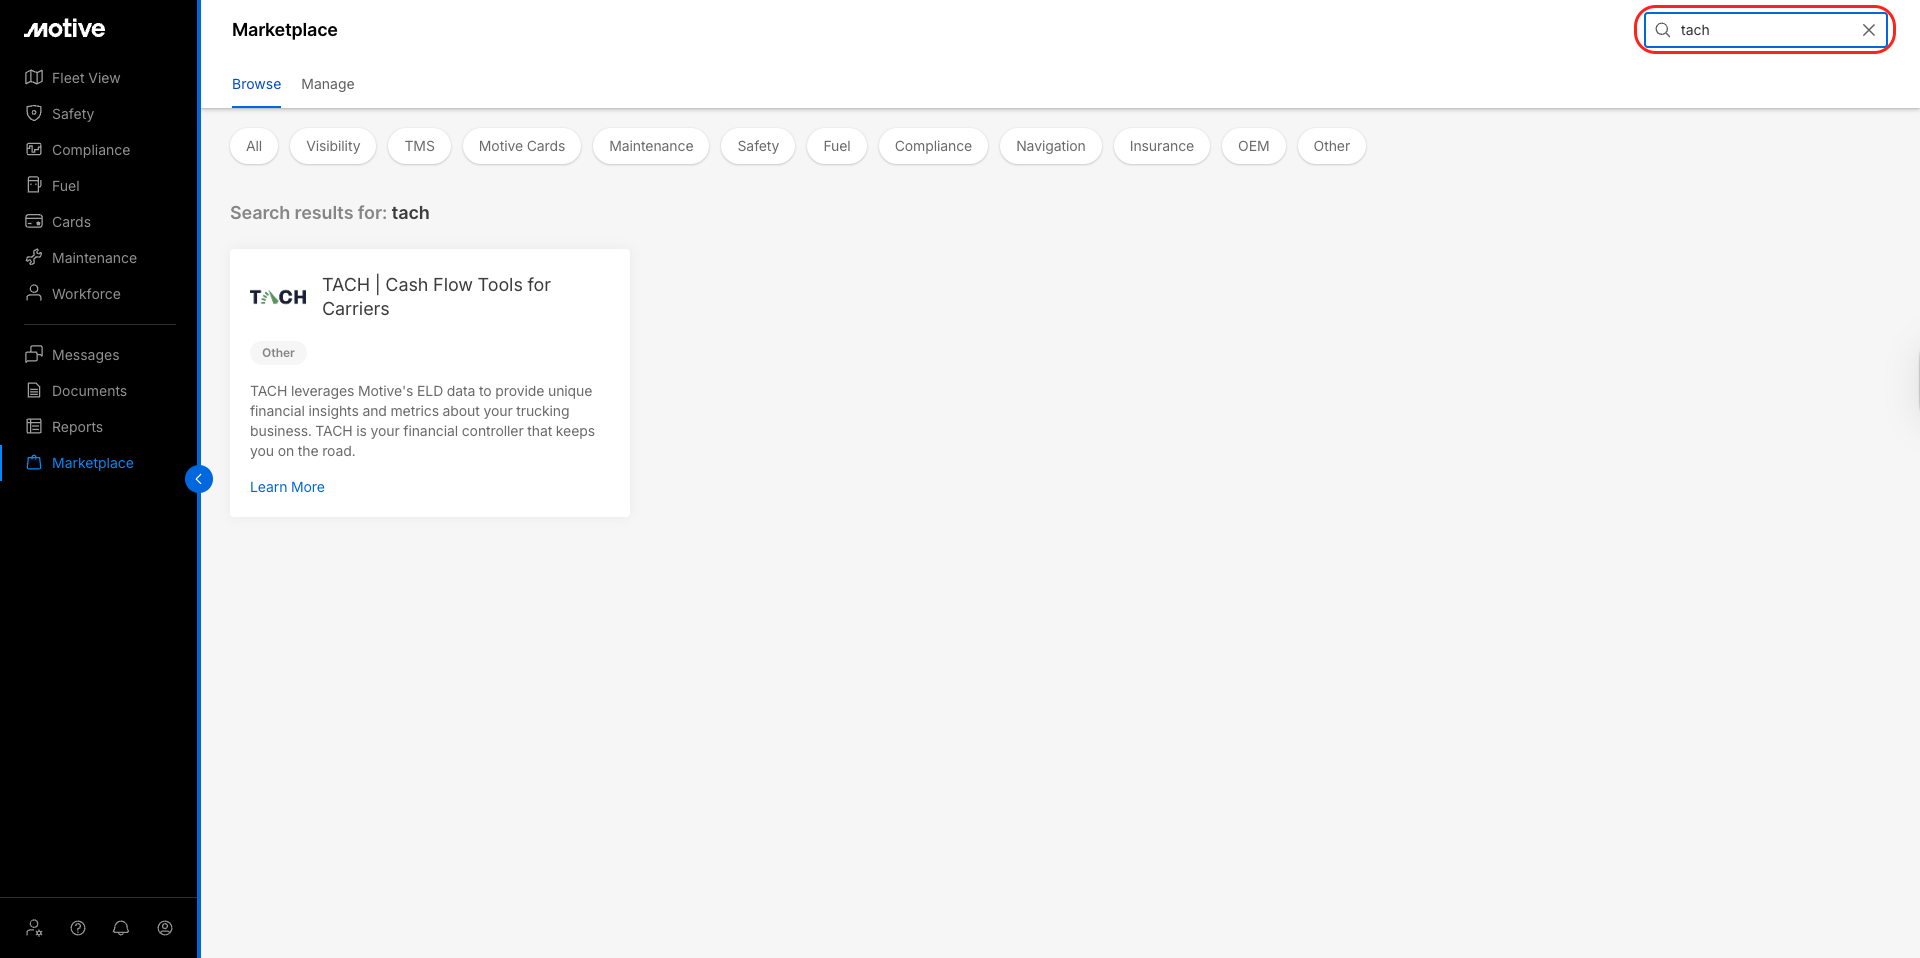Open the profile account icon

[x=165, y=928]
